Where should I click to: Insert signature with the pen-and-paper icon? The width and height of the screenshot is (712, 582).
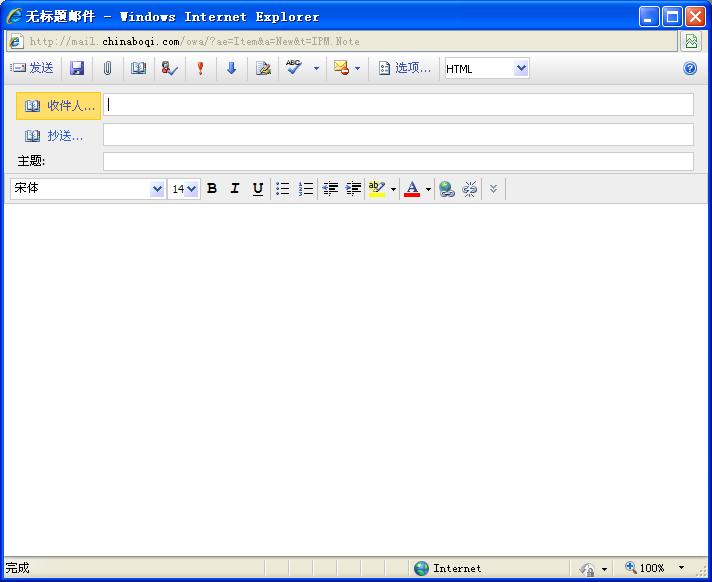[263, 69]
